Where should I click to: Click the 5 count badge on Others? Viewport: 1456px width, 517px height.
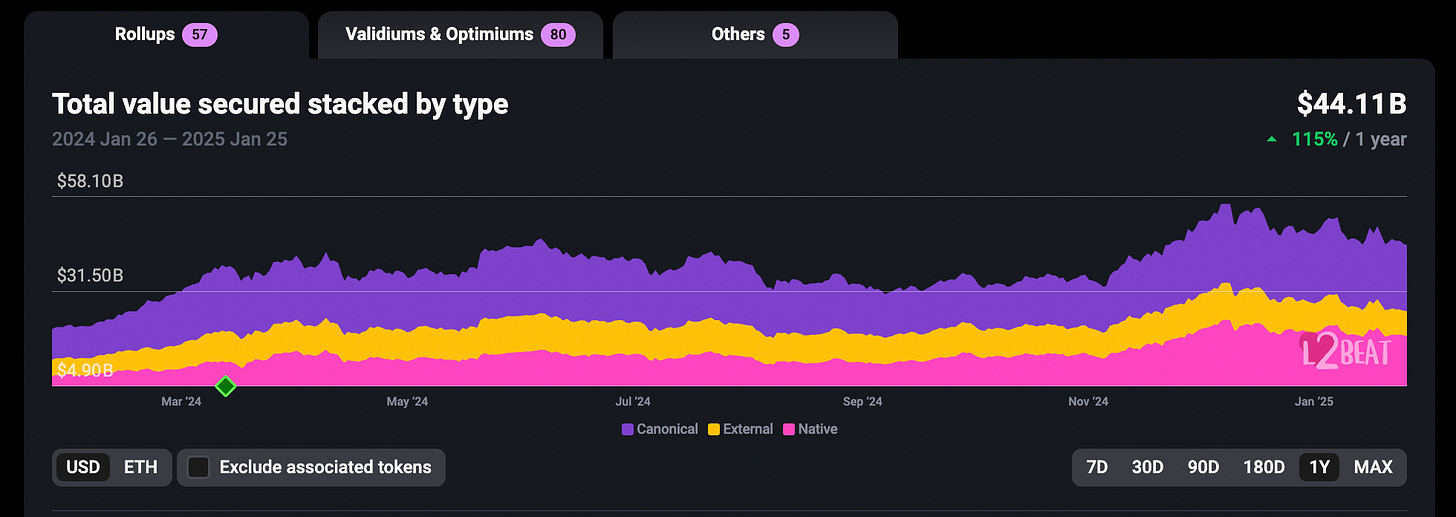click(786, 35)
